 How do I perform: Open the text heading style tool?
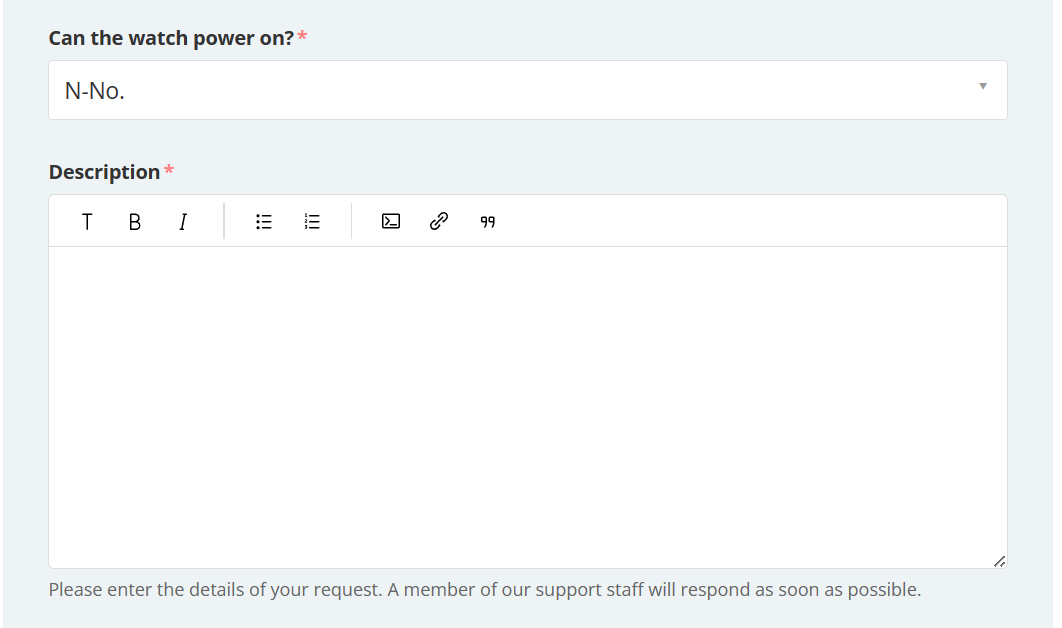pyautogui.click(x=87, y=222)
